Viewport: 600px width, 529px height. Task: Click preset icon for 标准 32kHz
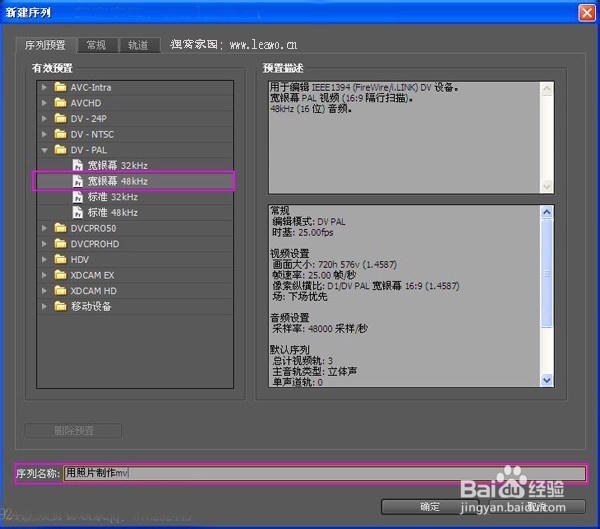tap(78, 197)
